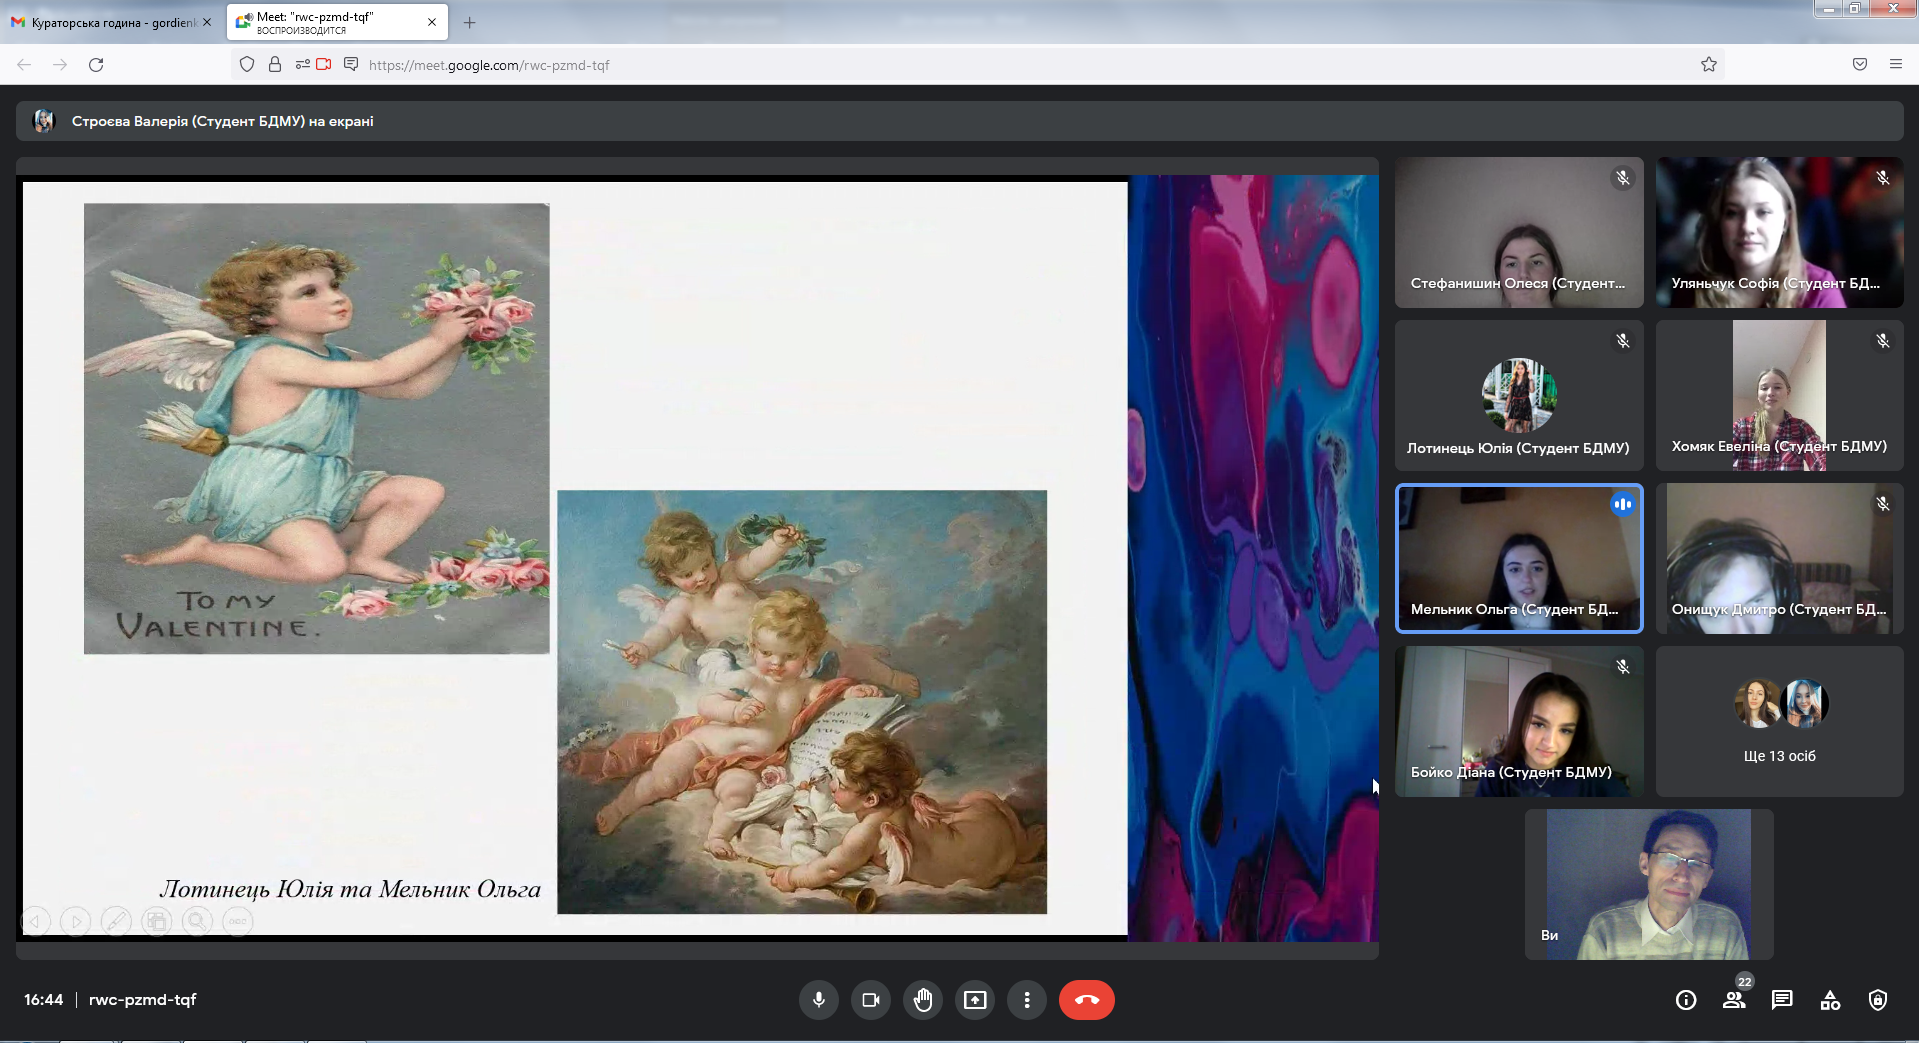Open the chat panel icon

point(1782,1000)
